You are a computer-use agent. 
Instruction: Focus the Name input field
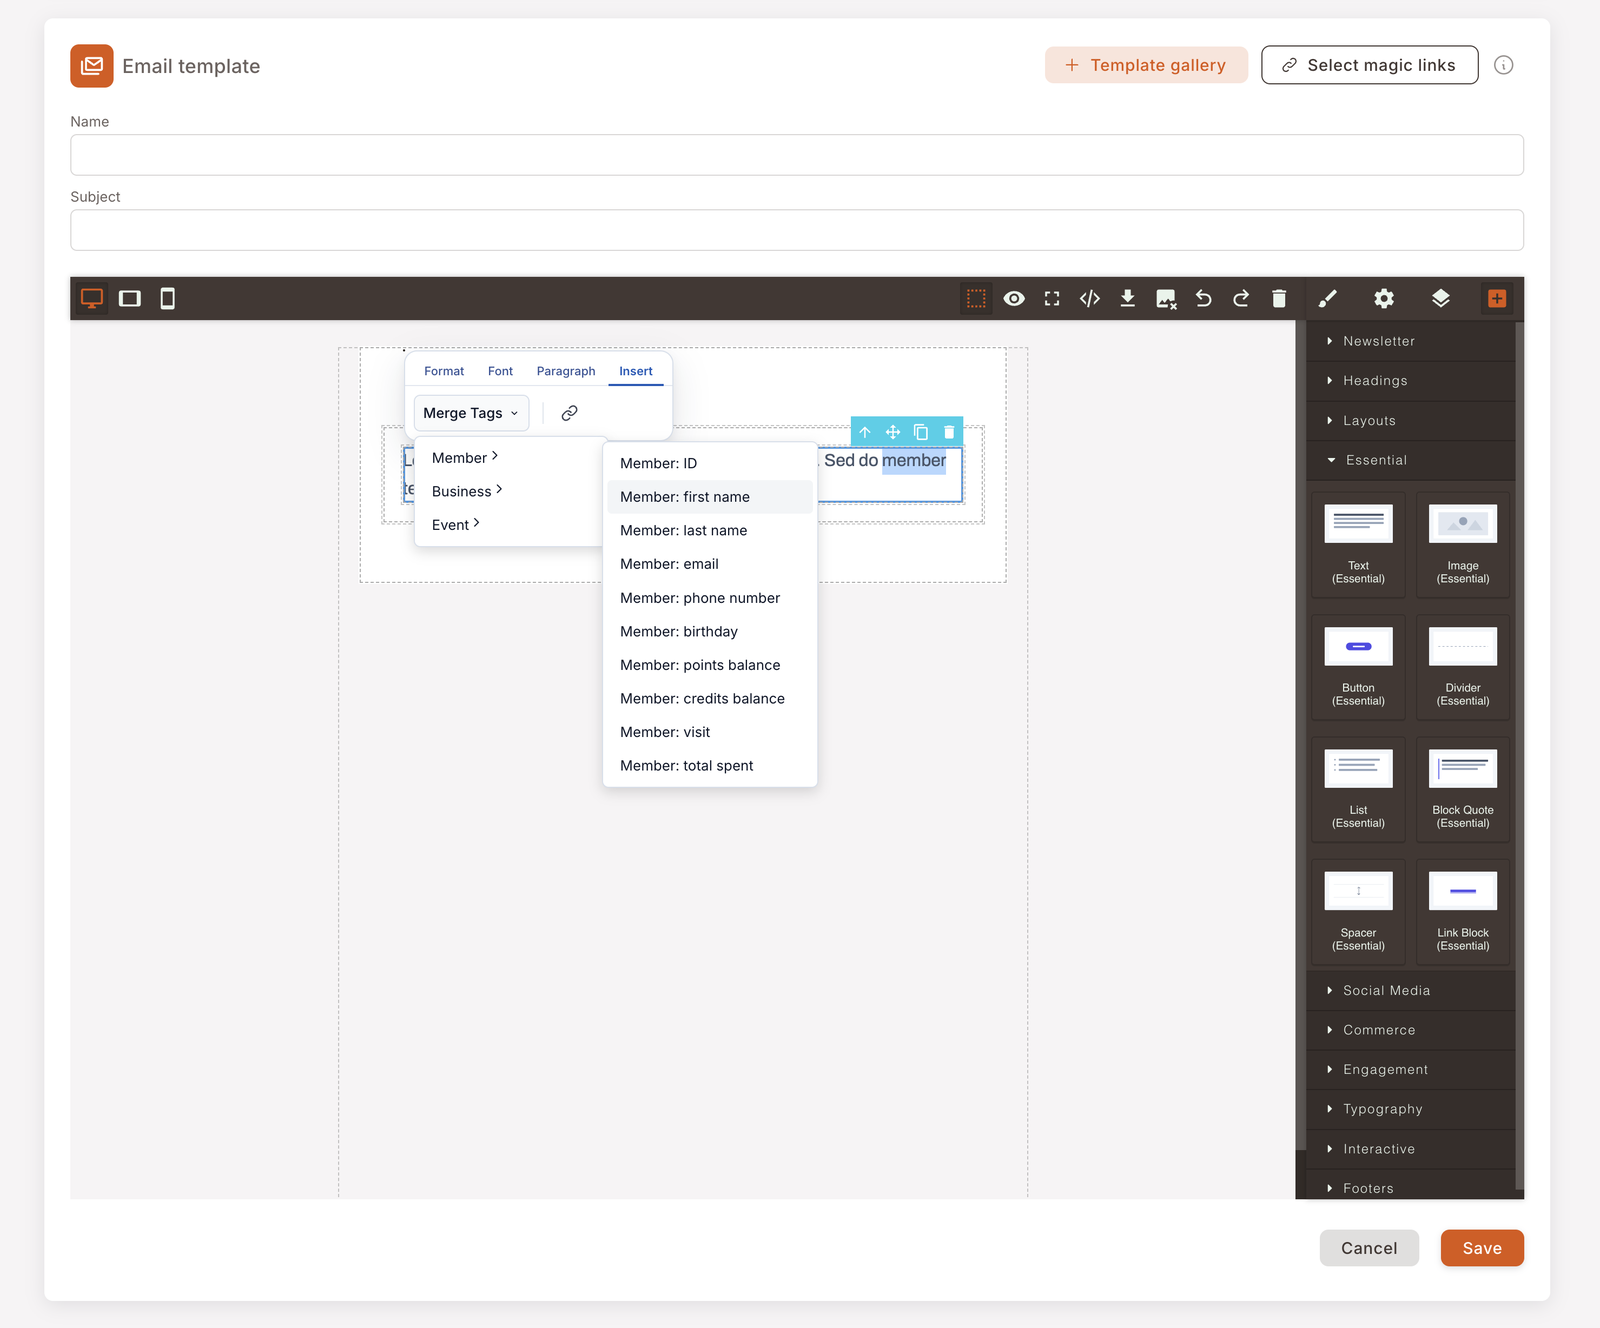797,155
